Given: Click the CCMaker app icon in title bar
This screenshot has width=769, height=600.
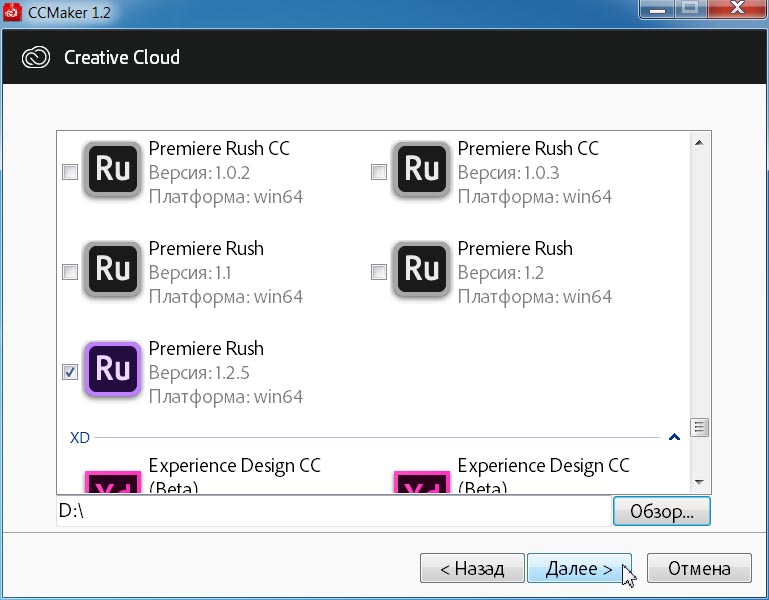Looking at the screenshot, I should [x=12, y=12].
